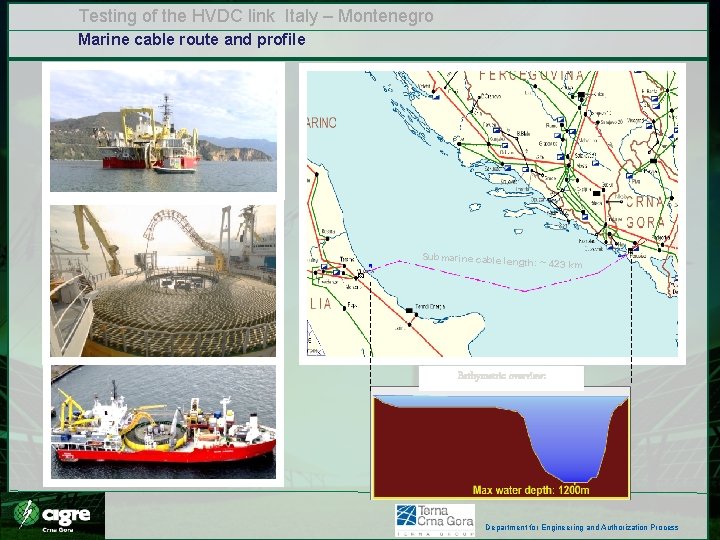Click the 'Bathymetric overview:' caption
Image resolution: width=720 pixels, height=540 pixels.
click(x=501, y=376)
